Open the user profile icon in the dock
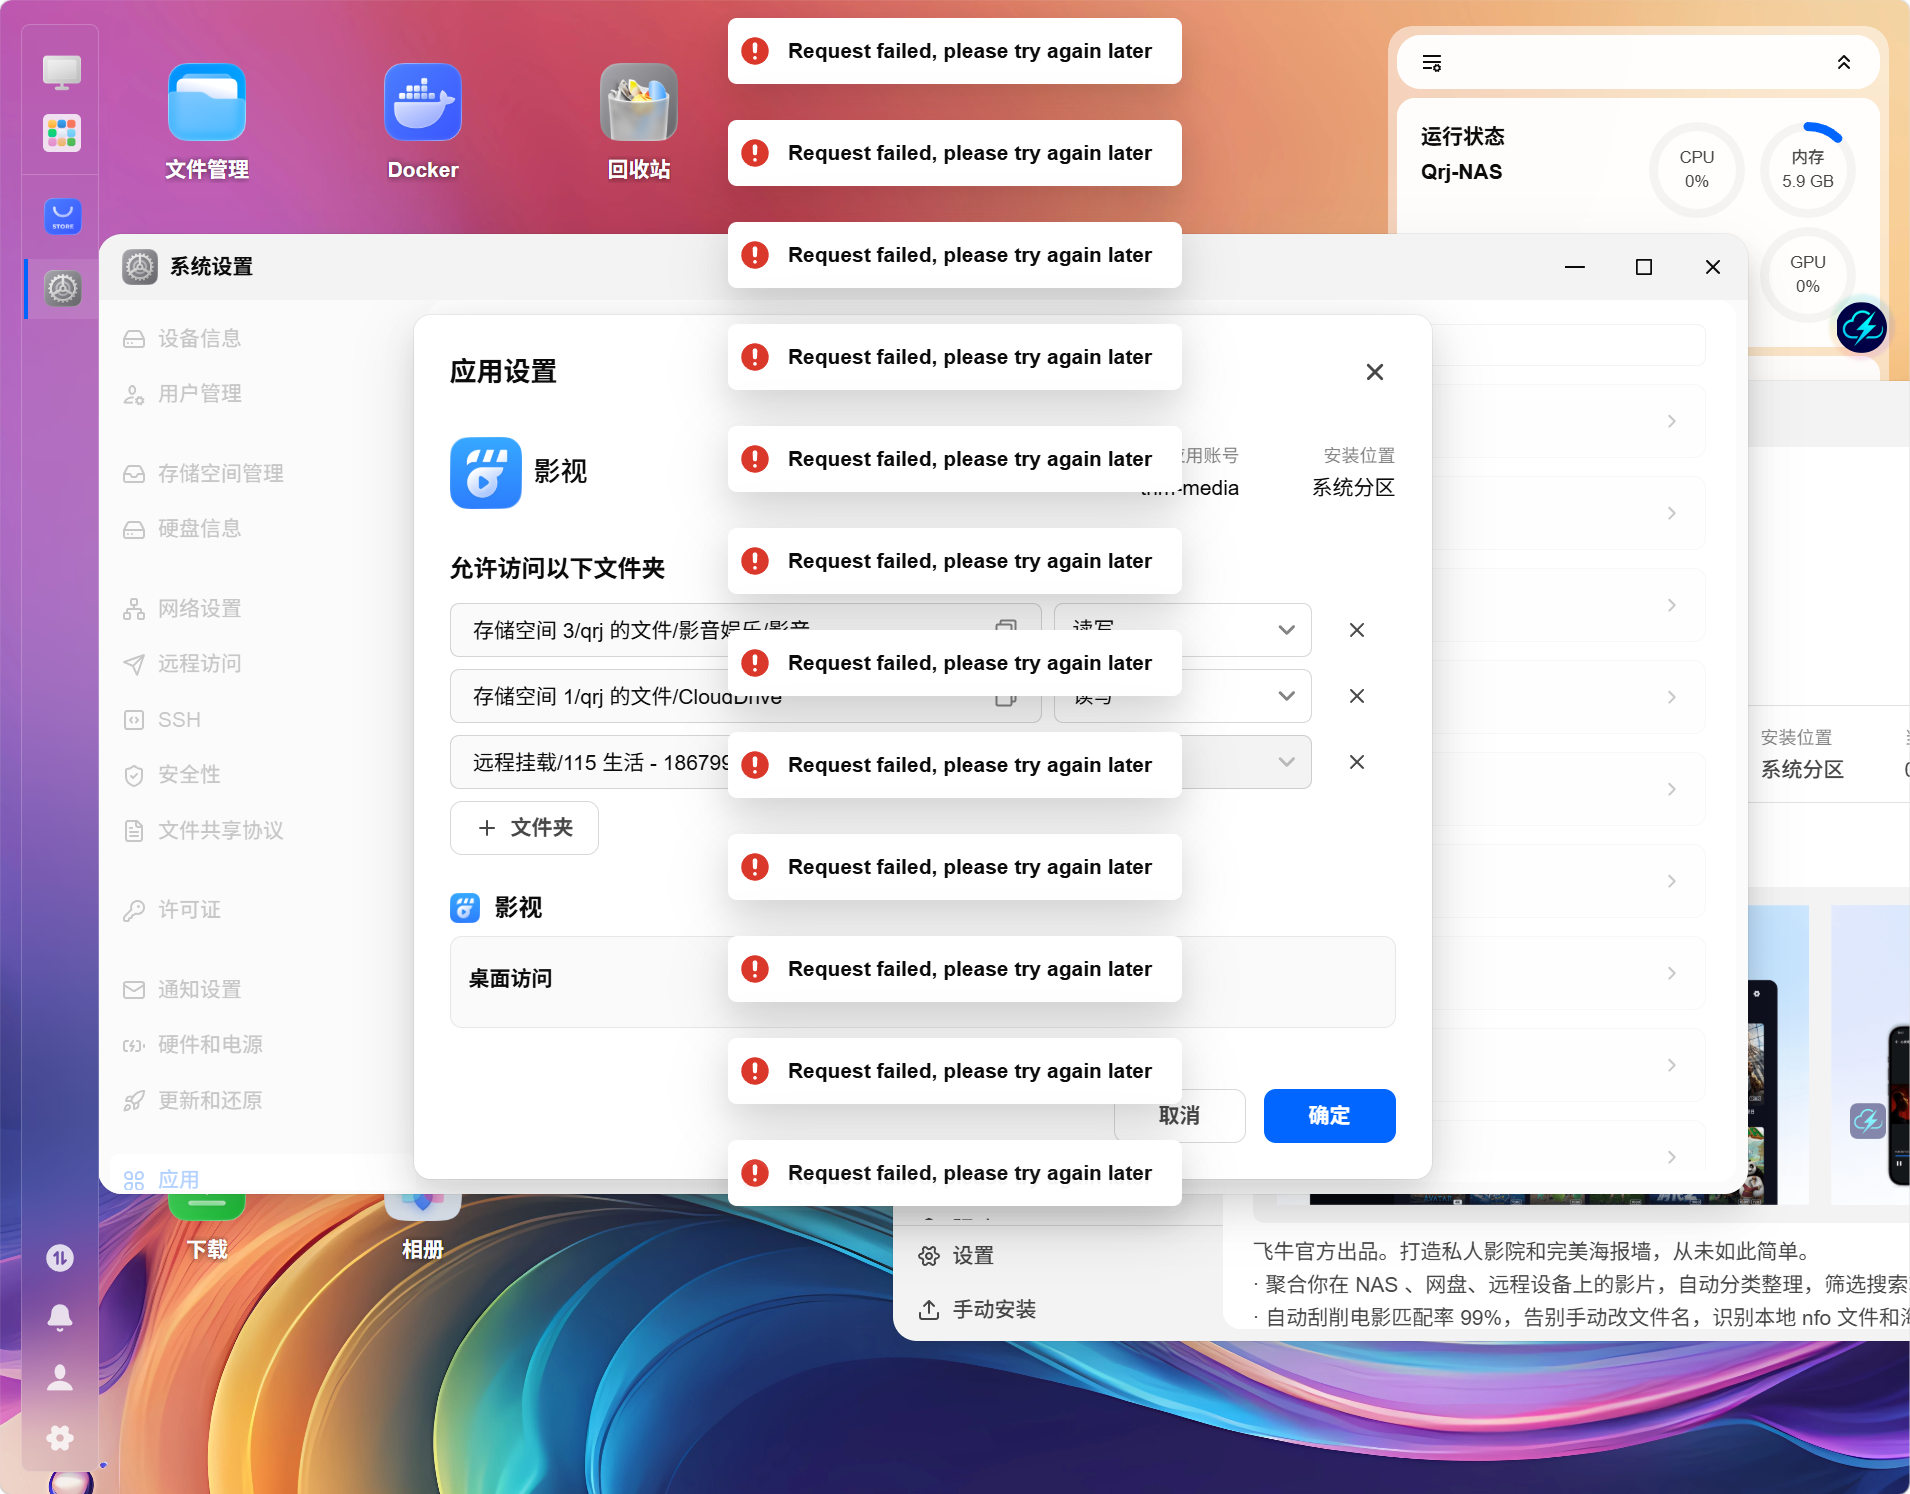Image resolution: width=1910 pixels, height=1494 pixels. [x=60, y=1377]
